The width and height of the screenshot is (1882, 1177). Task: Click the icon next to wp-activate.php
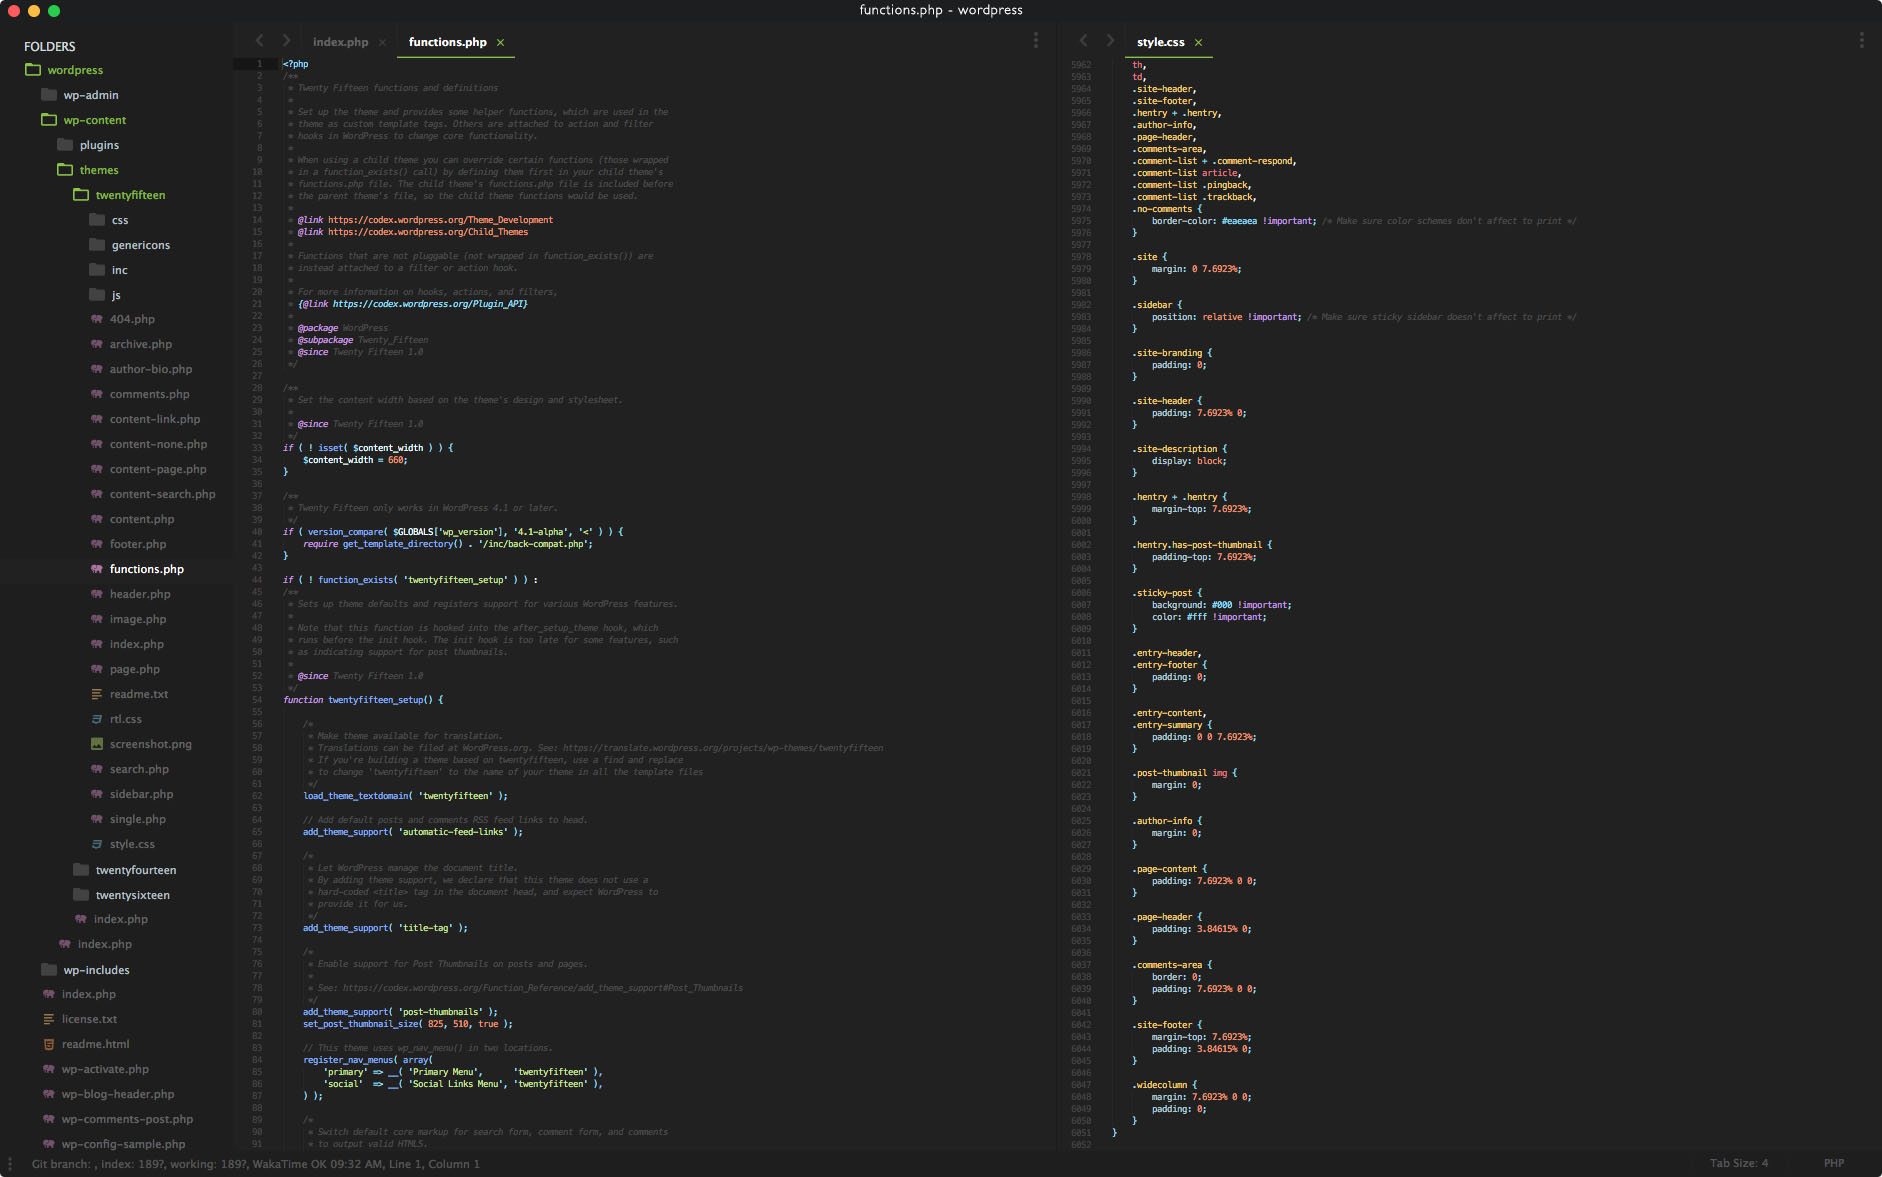pyautogui.click(x=49, y=1069)
